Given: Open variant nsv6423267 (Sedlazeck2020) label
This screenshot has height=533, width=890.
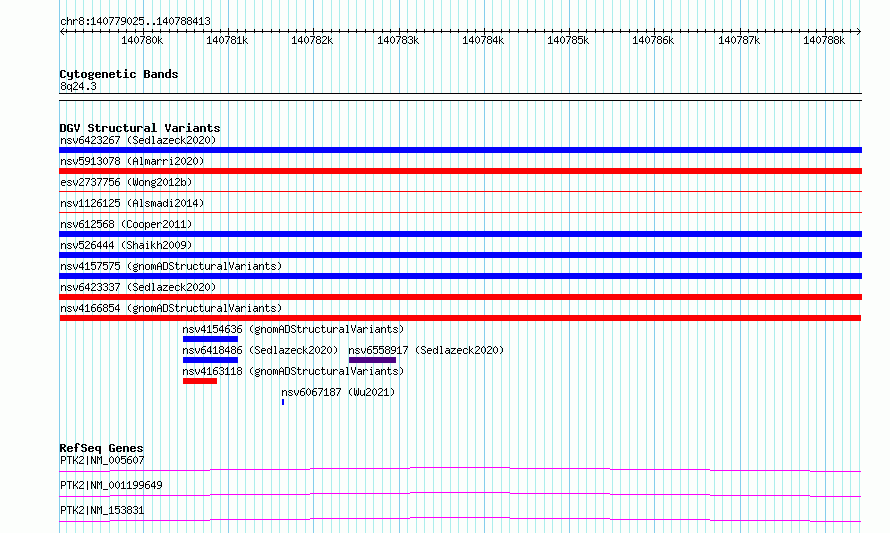Looking at the screenshot, I should [x=138, y=140].
